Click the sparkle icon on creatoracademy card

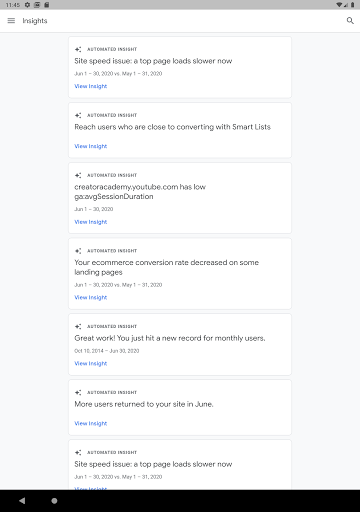(x=78, y=175)
